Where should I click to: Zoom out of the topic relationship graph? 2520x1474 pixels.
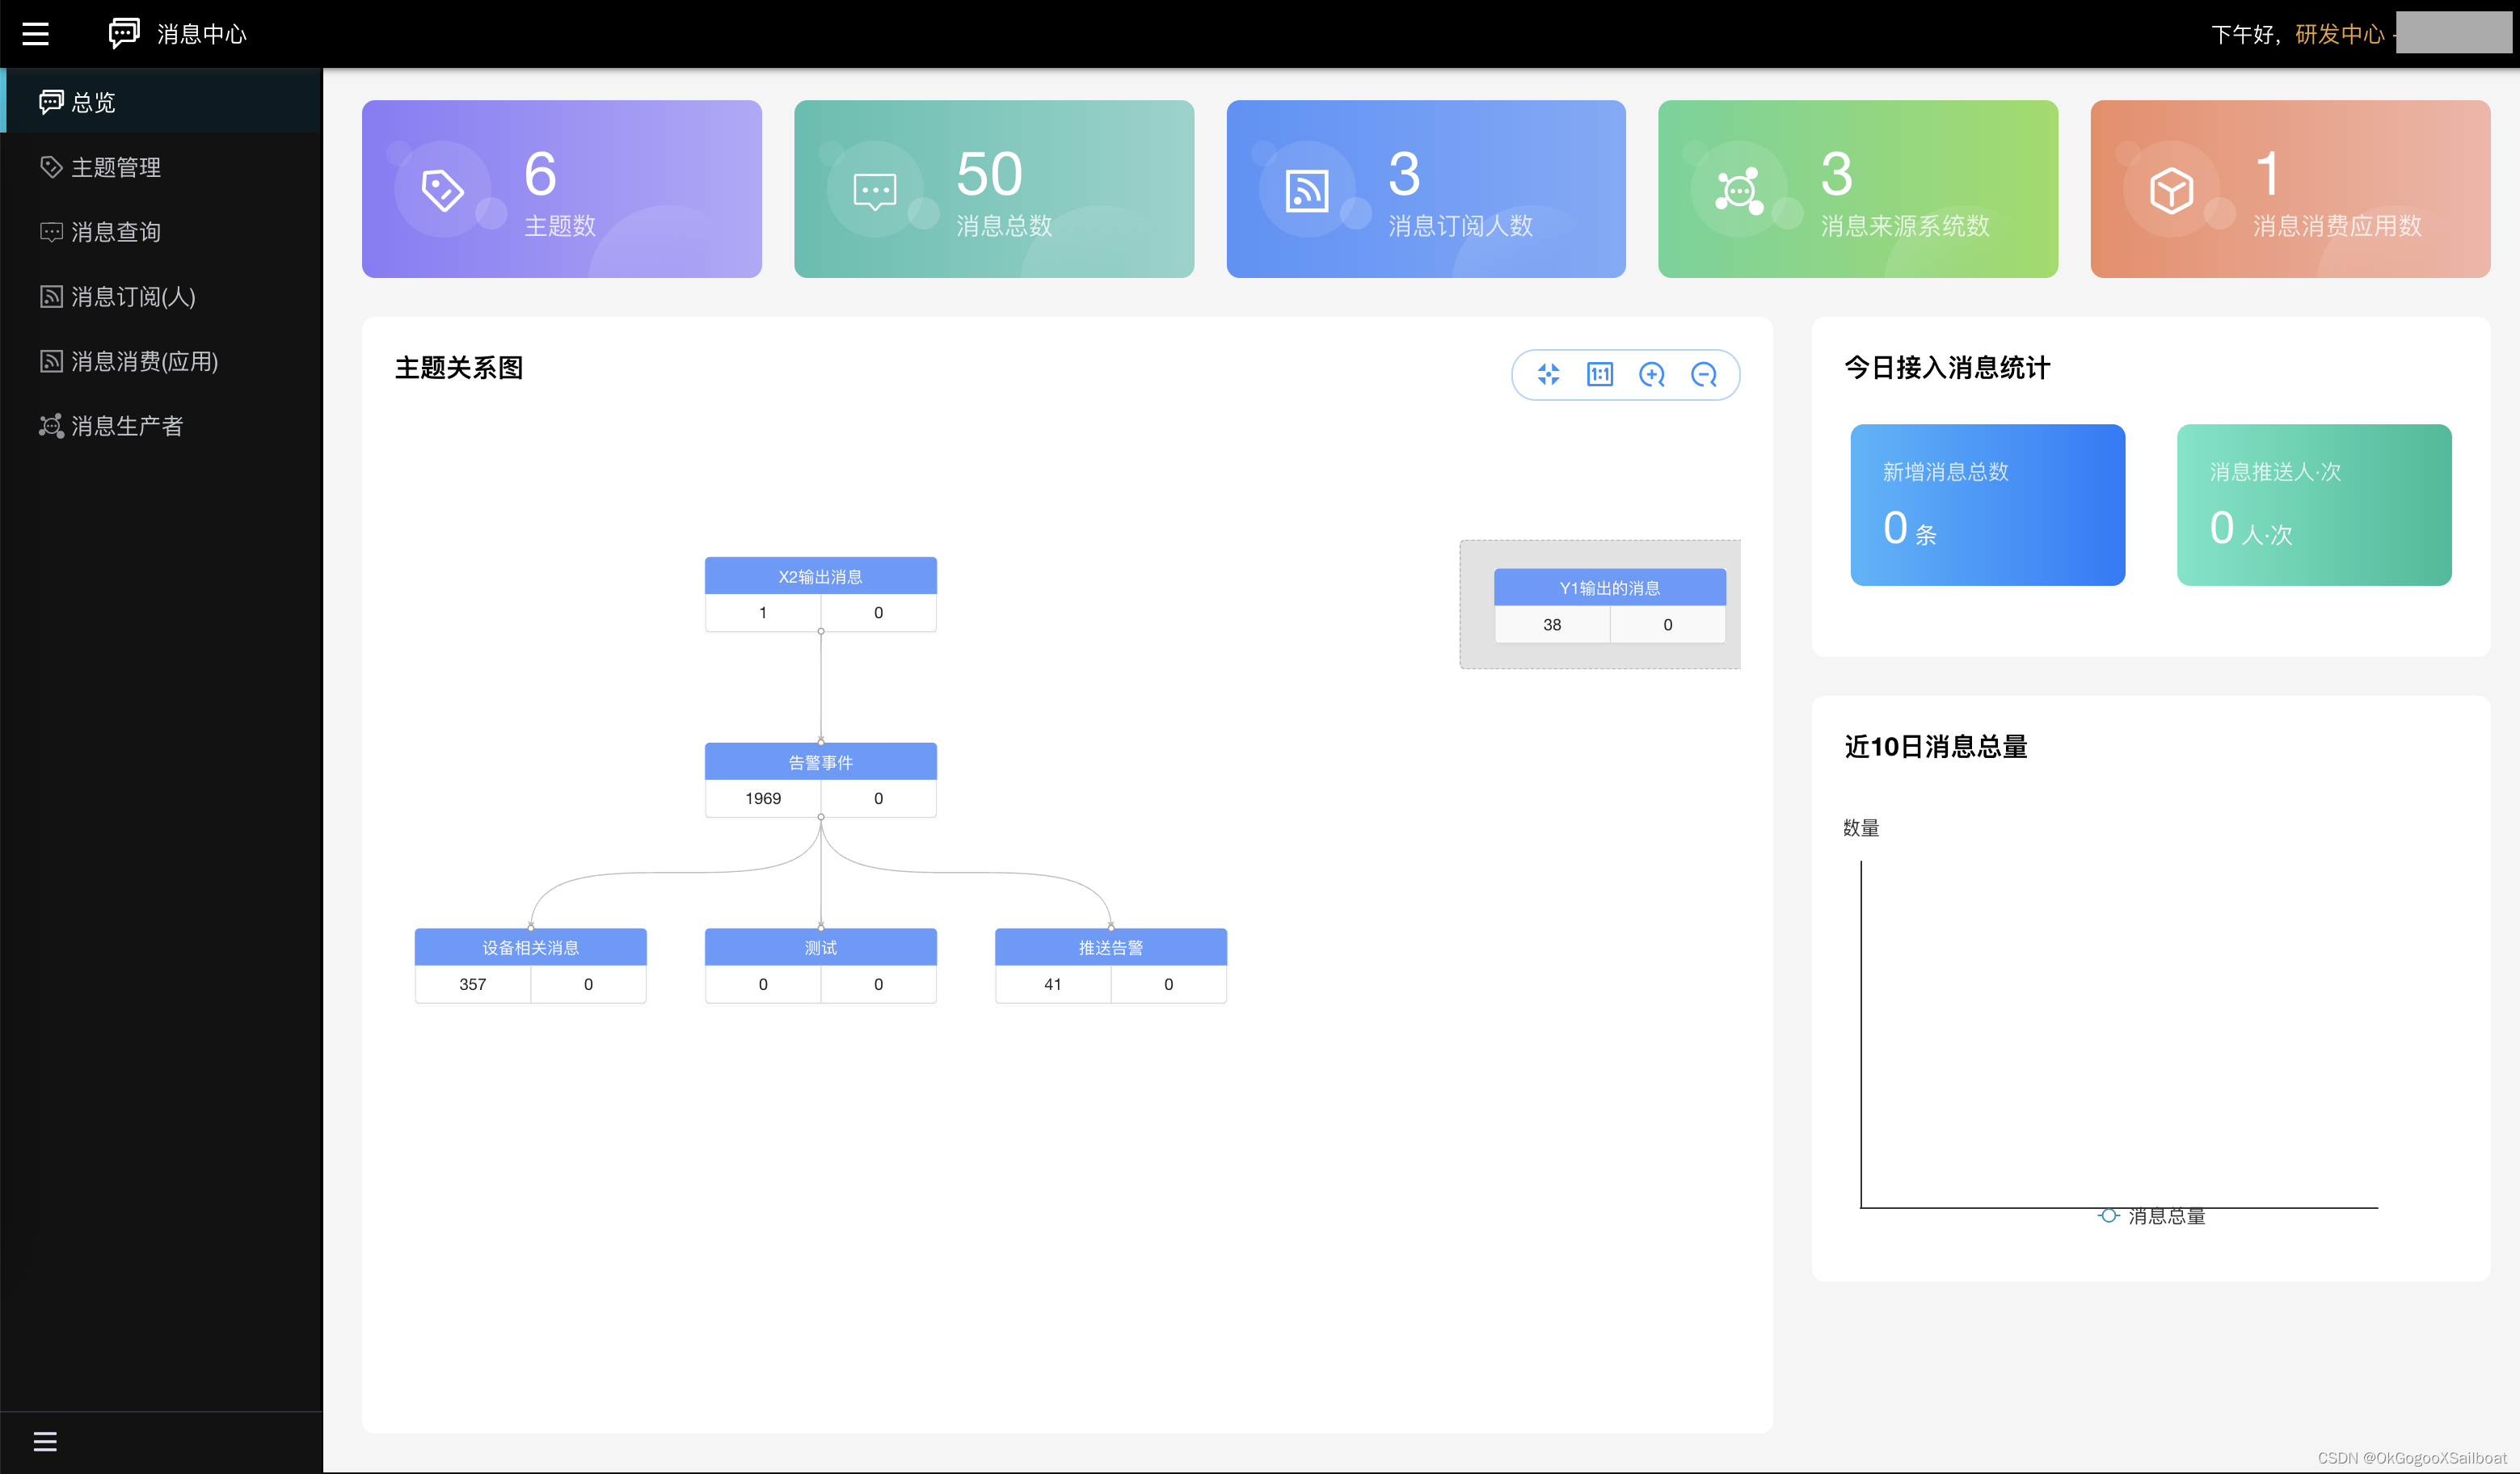coord(1705,375)
